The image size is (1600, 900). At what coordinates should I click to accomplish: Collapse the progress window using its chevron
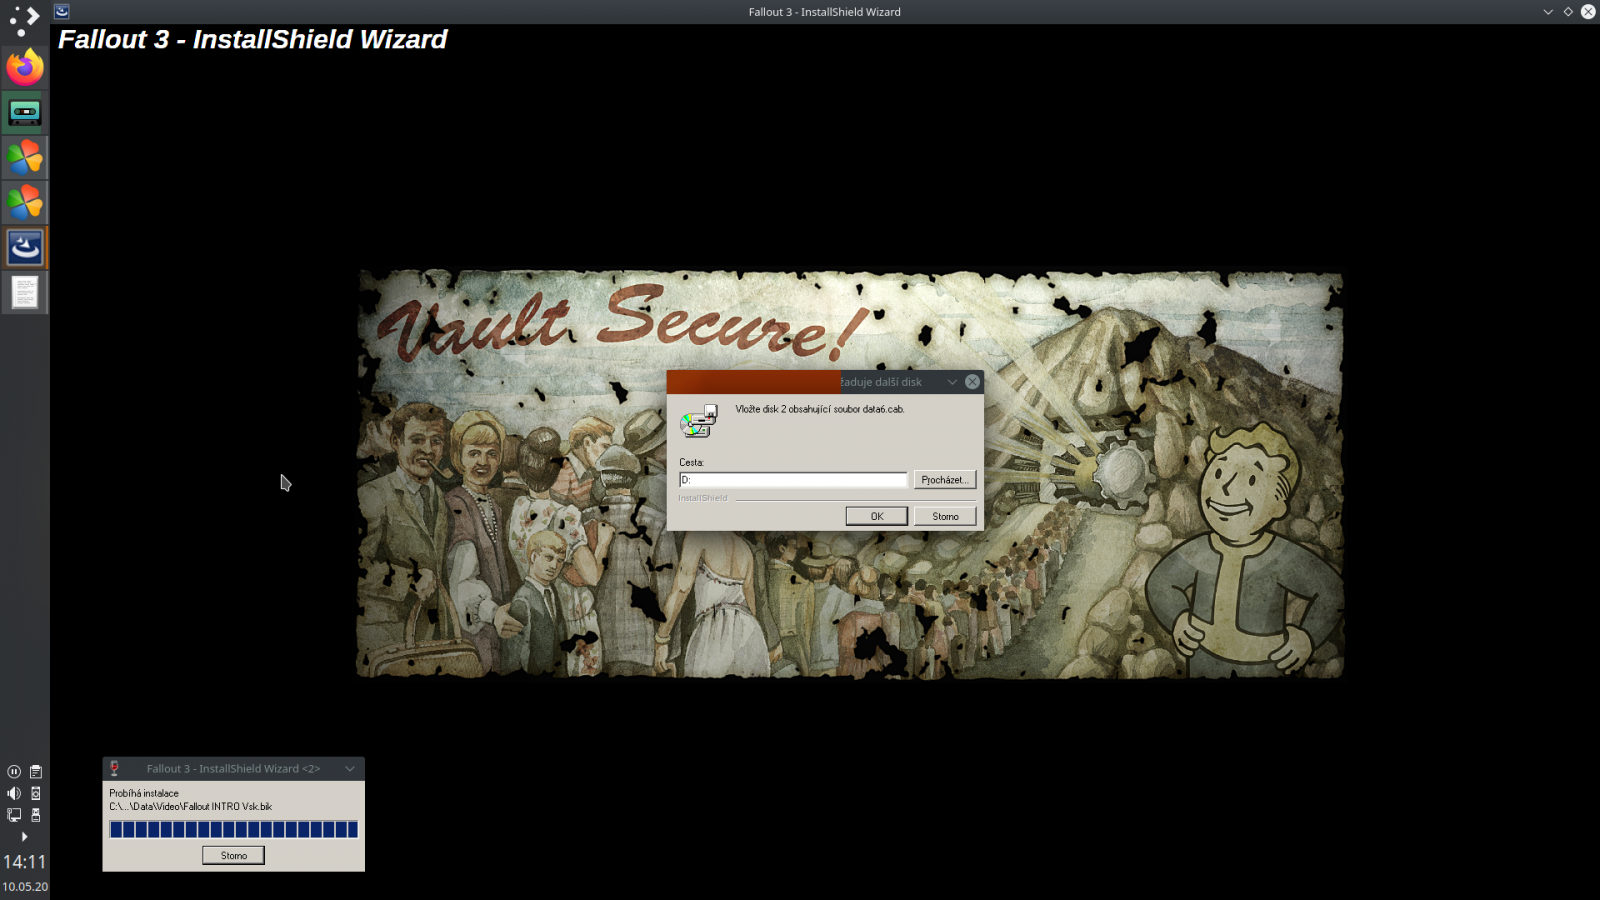pyautogui.click(x=350, y=769)
